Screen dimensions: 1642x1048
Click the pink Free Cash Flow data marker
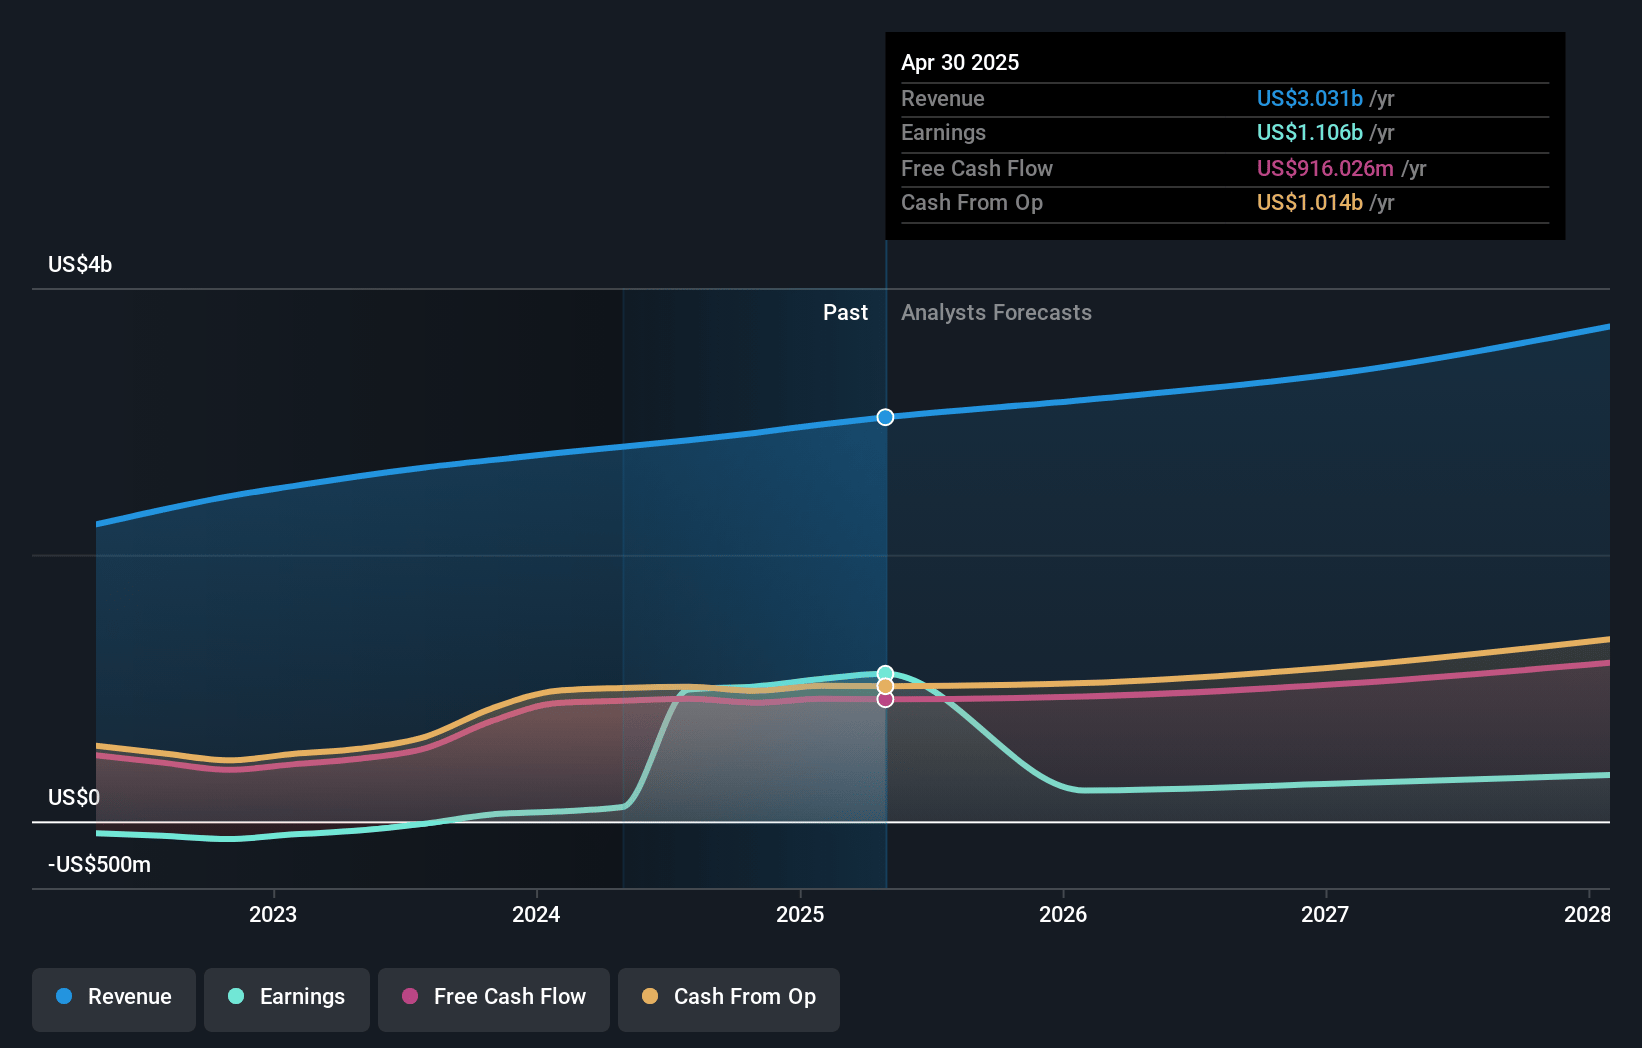(885, 699)
